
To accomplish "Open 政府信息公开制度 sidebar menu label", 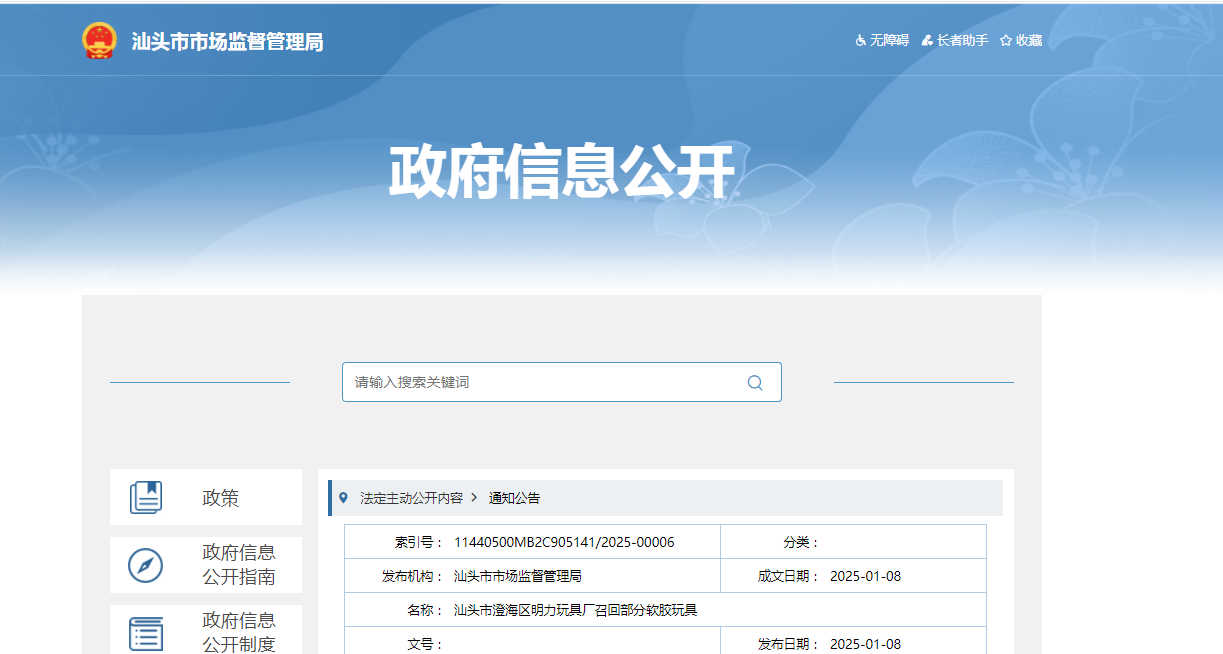I will (239, 633).
